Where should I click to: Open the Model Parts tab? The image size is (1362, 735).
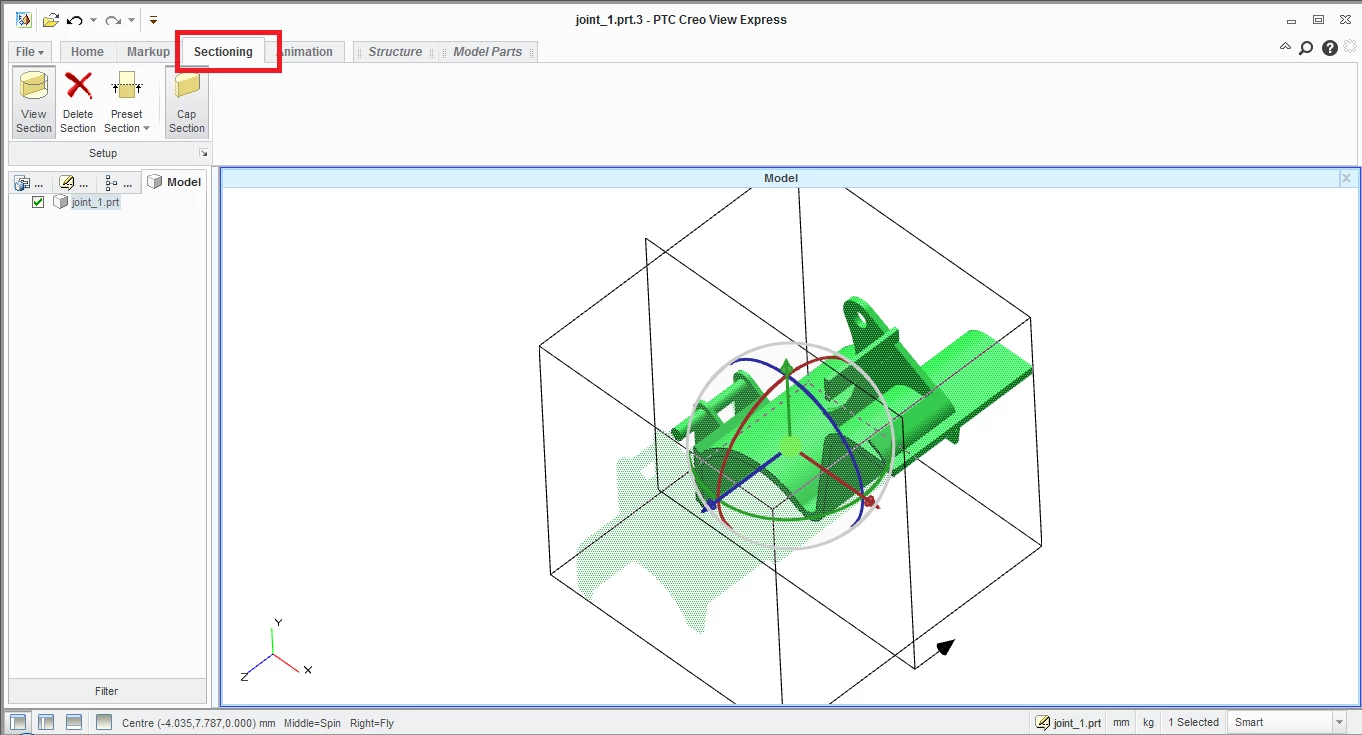click(x=488, y=52)
